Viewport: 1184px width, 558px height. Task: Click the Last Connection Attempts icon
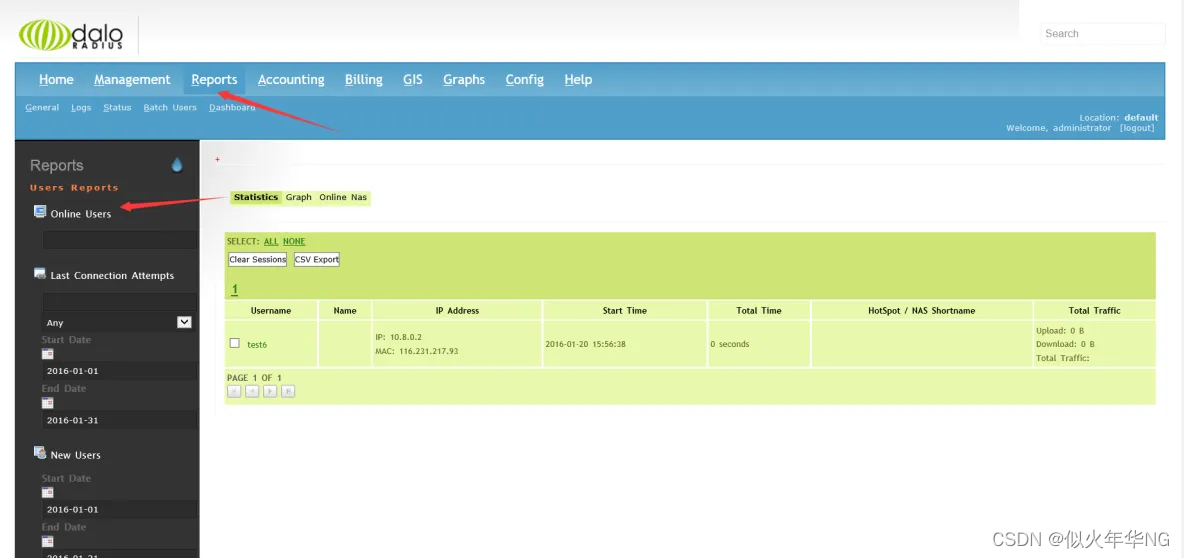[40, 274]
